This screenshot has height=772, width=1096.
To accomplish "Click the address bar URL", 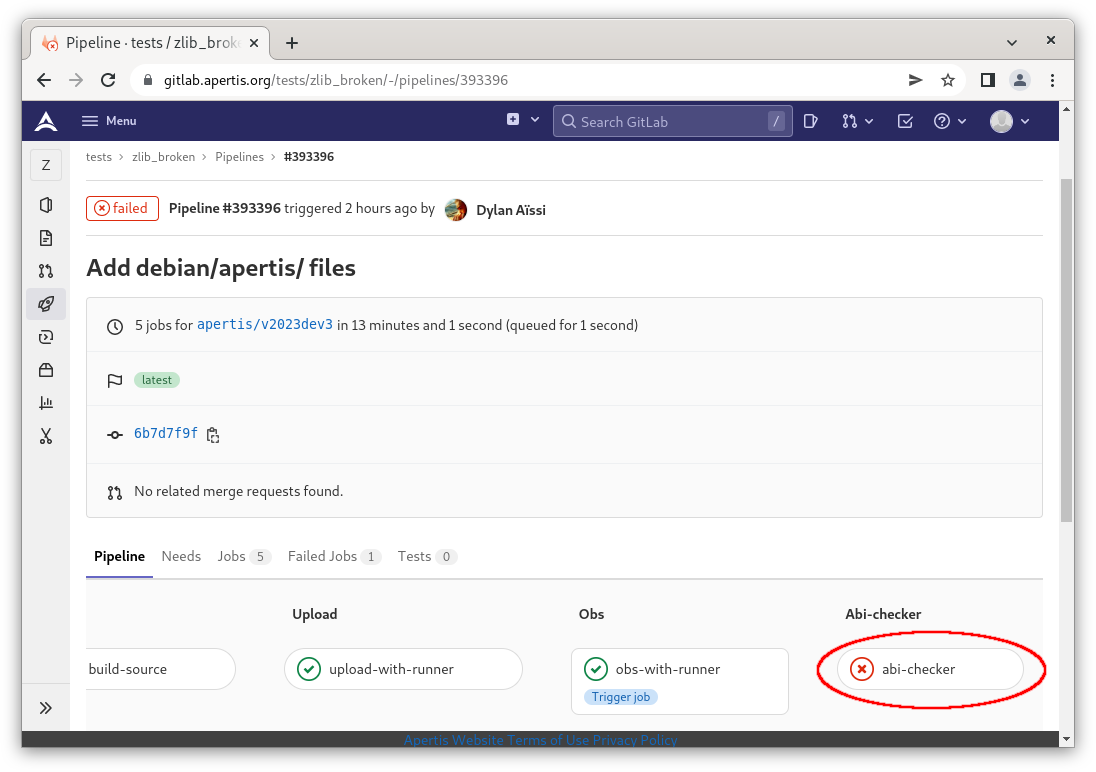I will point(336,80).
